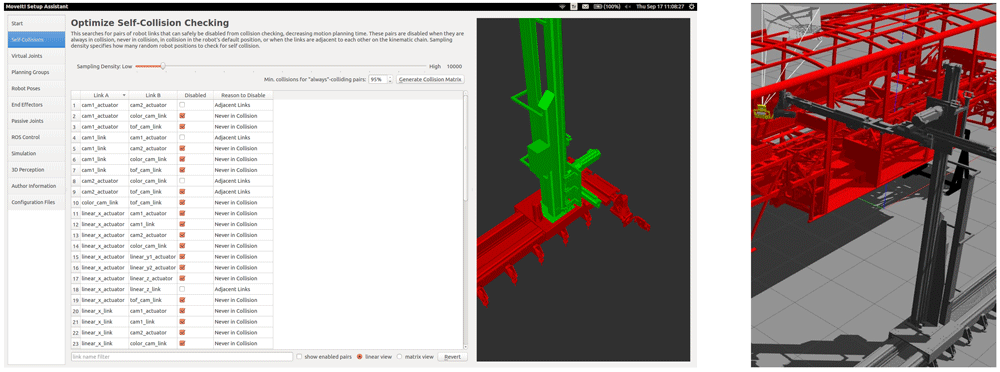Viewport: 1000px width, 372px height.
Task: Switch to Planning Groups tab
Action: [36, 72]
